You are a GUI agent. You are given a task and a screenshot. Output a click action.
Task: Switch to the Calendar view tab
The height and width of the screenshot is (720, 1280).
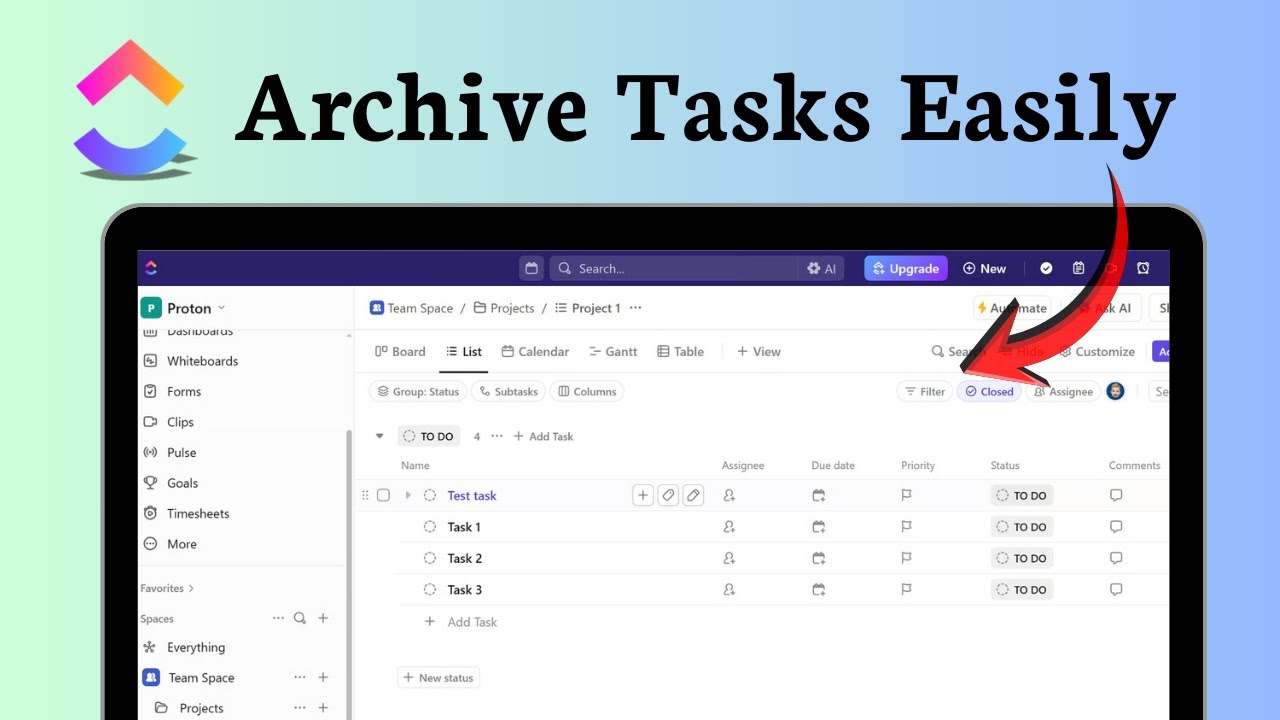pyautogui.click(x=535, y=352)
